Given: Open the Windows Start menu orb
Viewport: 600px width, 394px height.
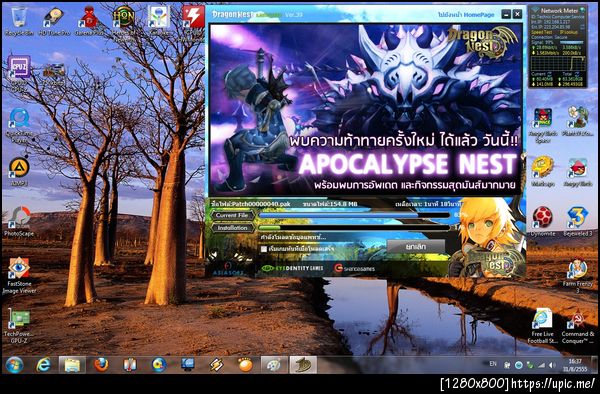Looking at the screenshot, I should 14,365.
